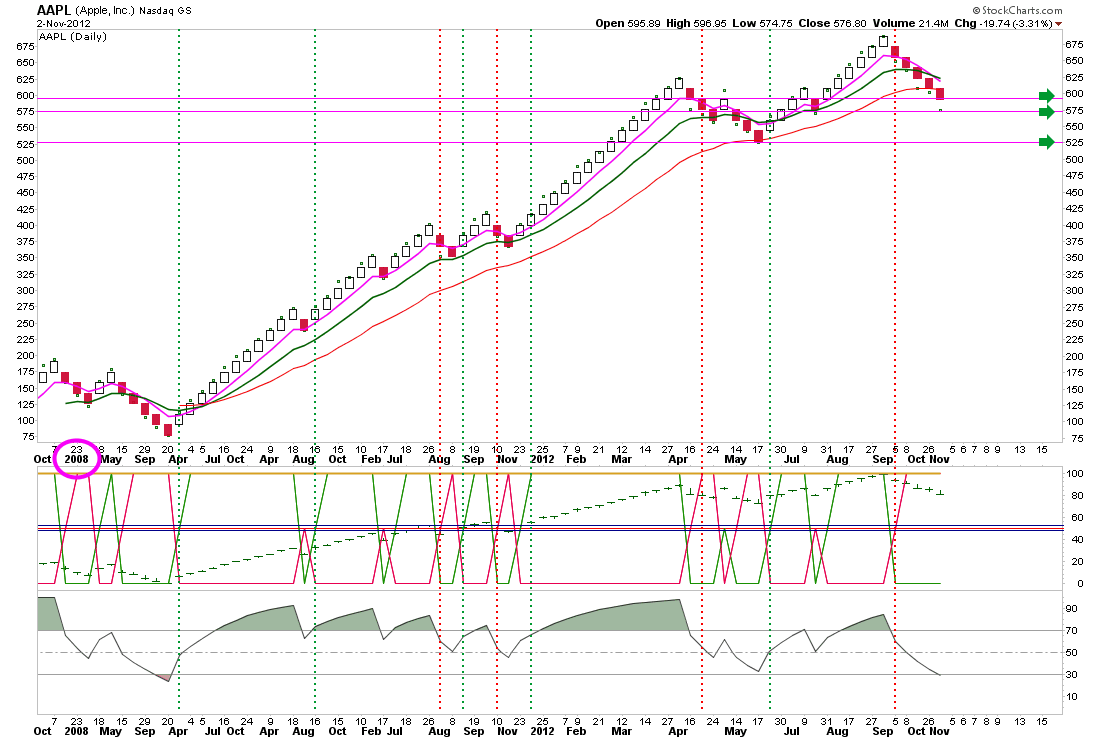Click 400 on the right price scale
Viewport: 1100px width, 740px height.
click(x=1074, y=225)
